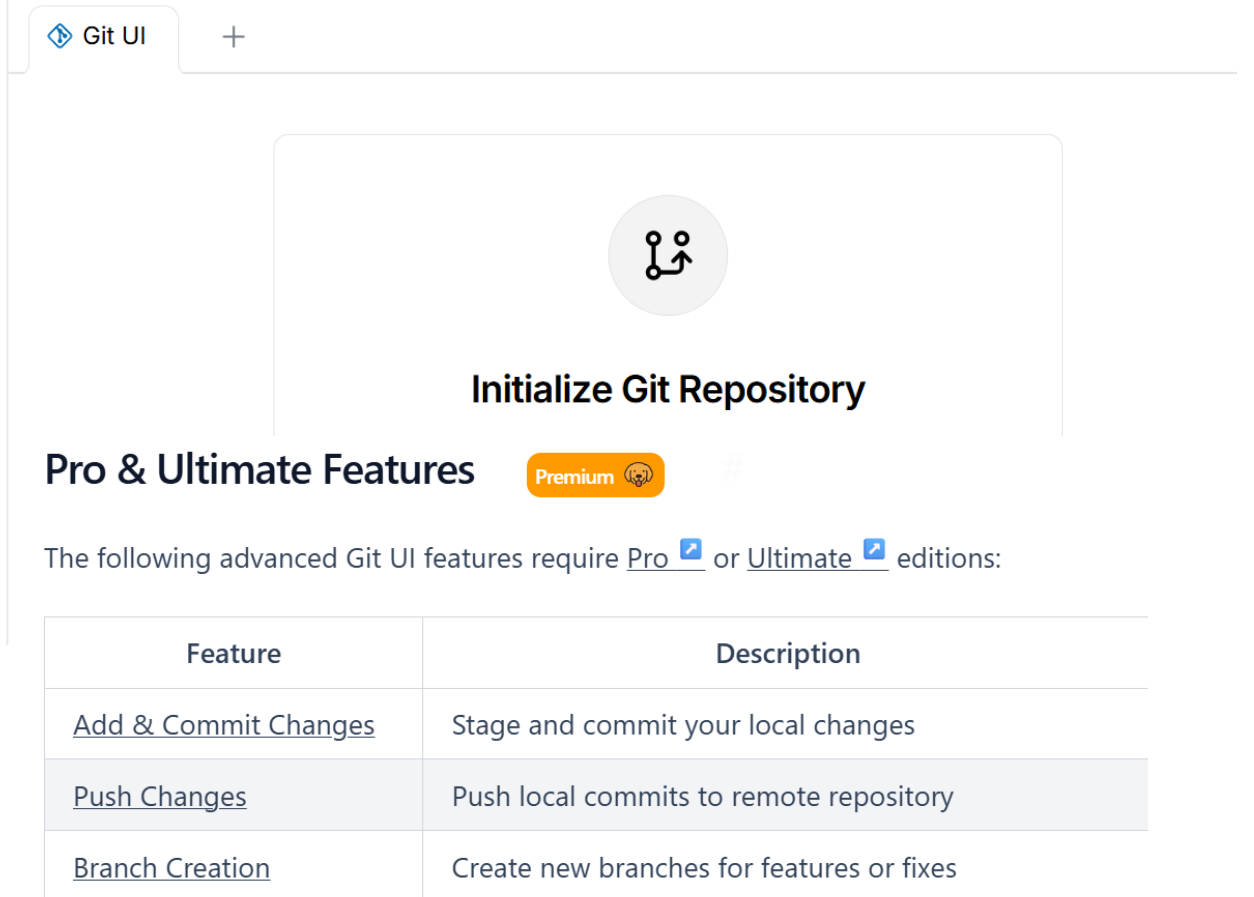
Task: Switch to the Git UI tab
Action: tap(114, 36)
